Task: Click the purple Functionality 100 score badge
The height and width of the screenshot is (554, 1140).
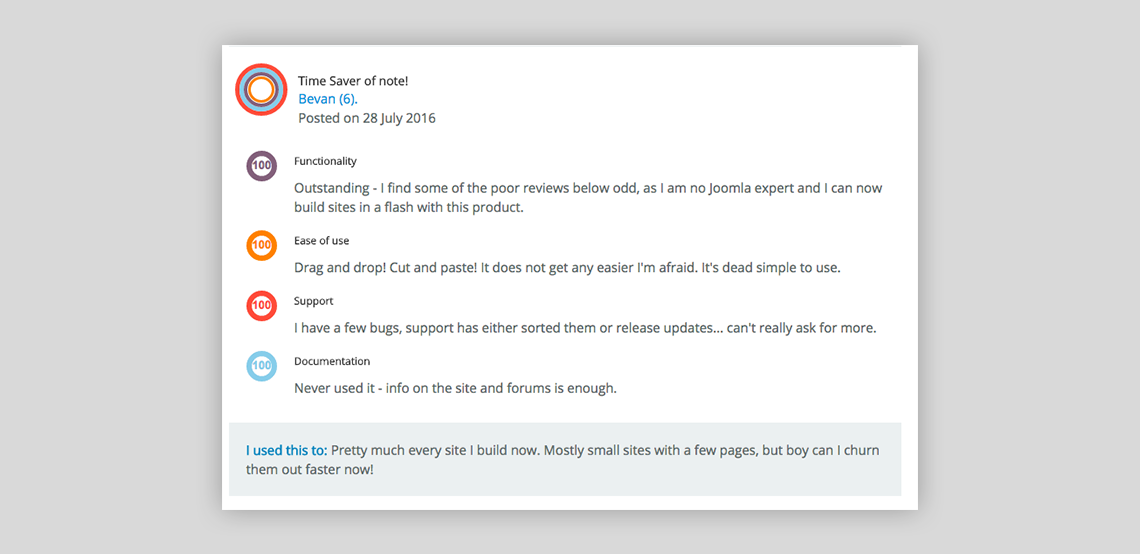Action: (x=262, y=166)
